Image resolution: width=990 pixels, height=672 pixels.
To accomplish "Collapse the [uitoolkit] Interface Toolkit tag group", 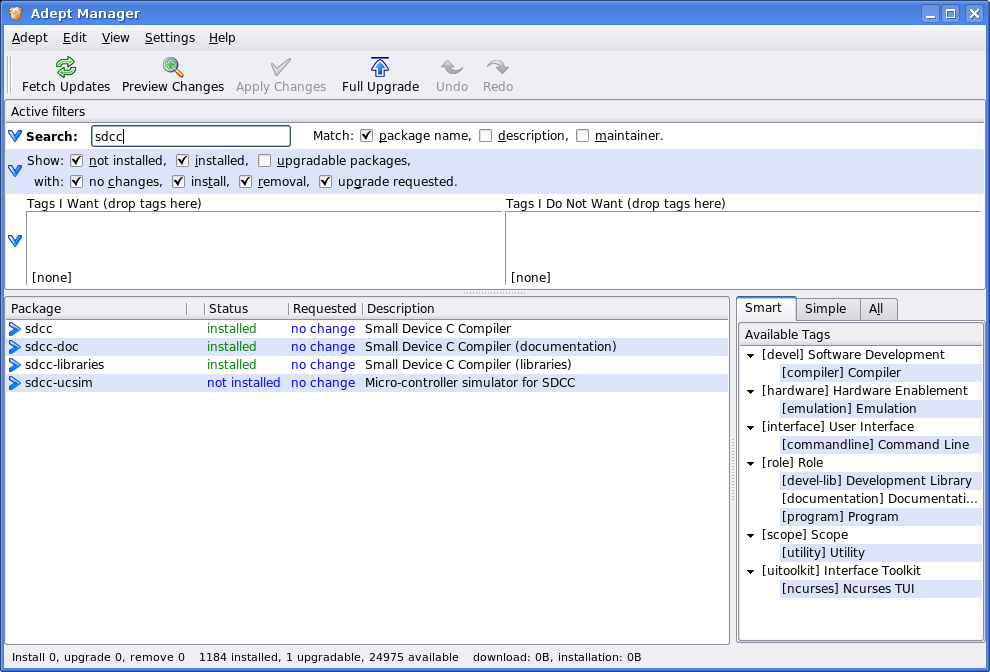I will pos(750,571).
